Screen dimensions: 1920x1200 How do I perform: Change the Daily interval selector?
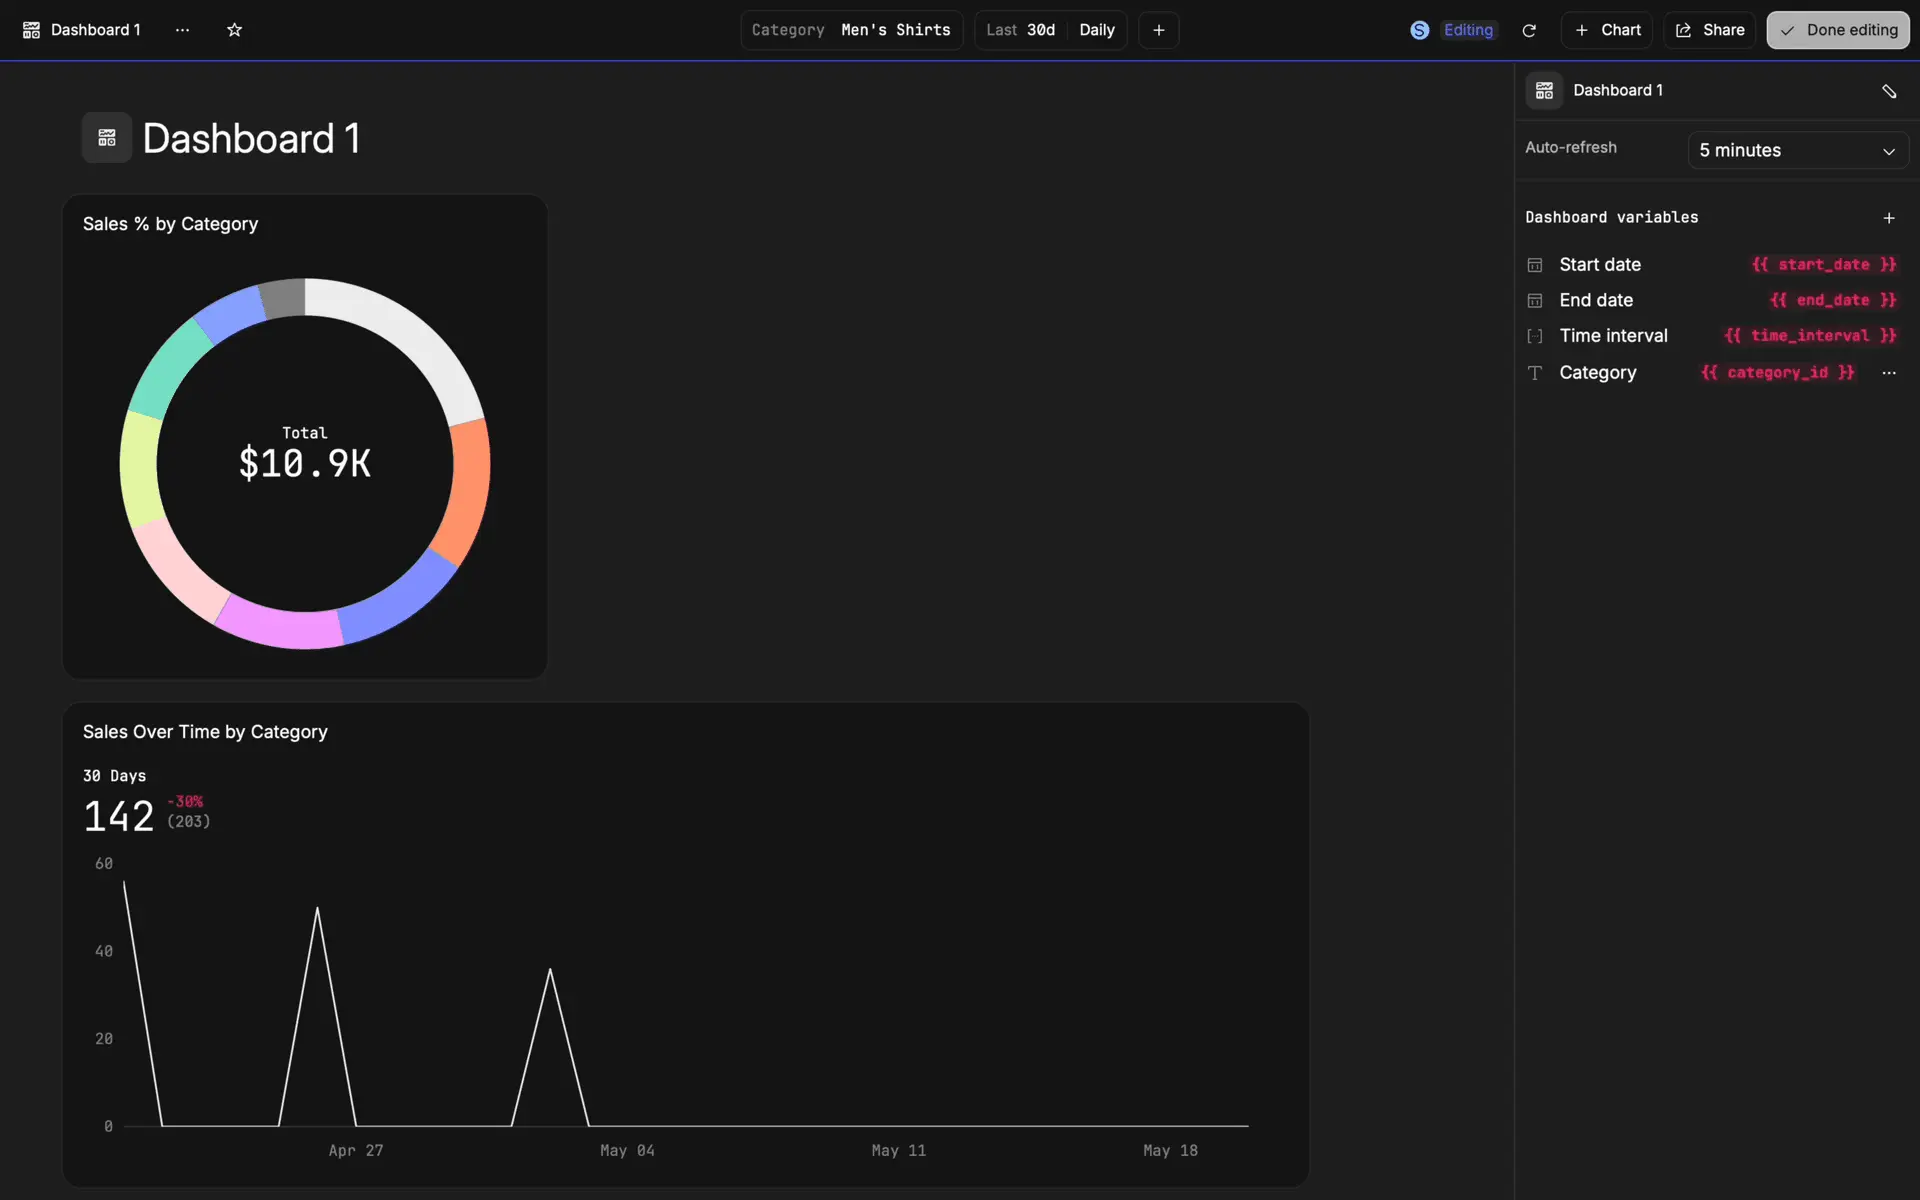(1097, 30)
